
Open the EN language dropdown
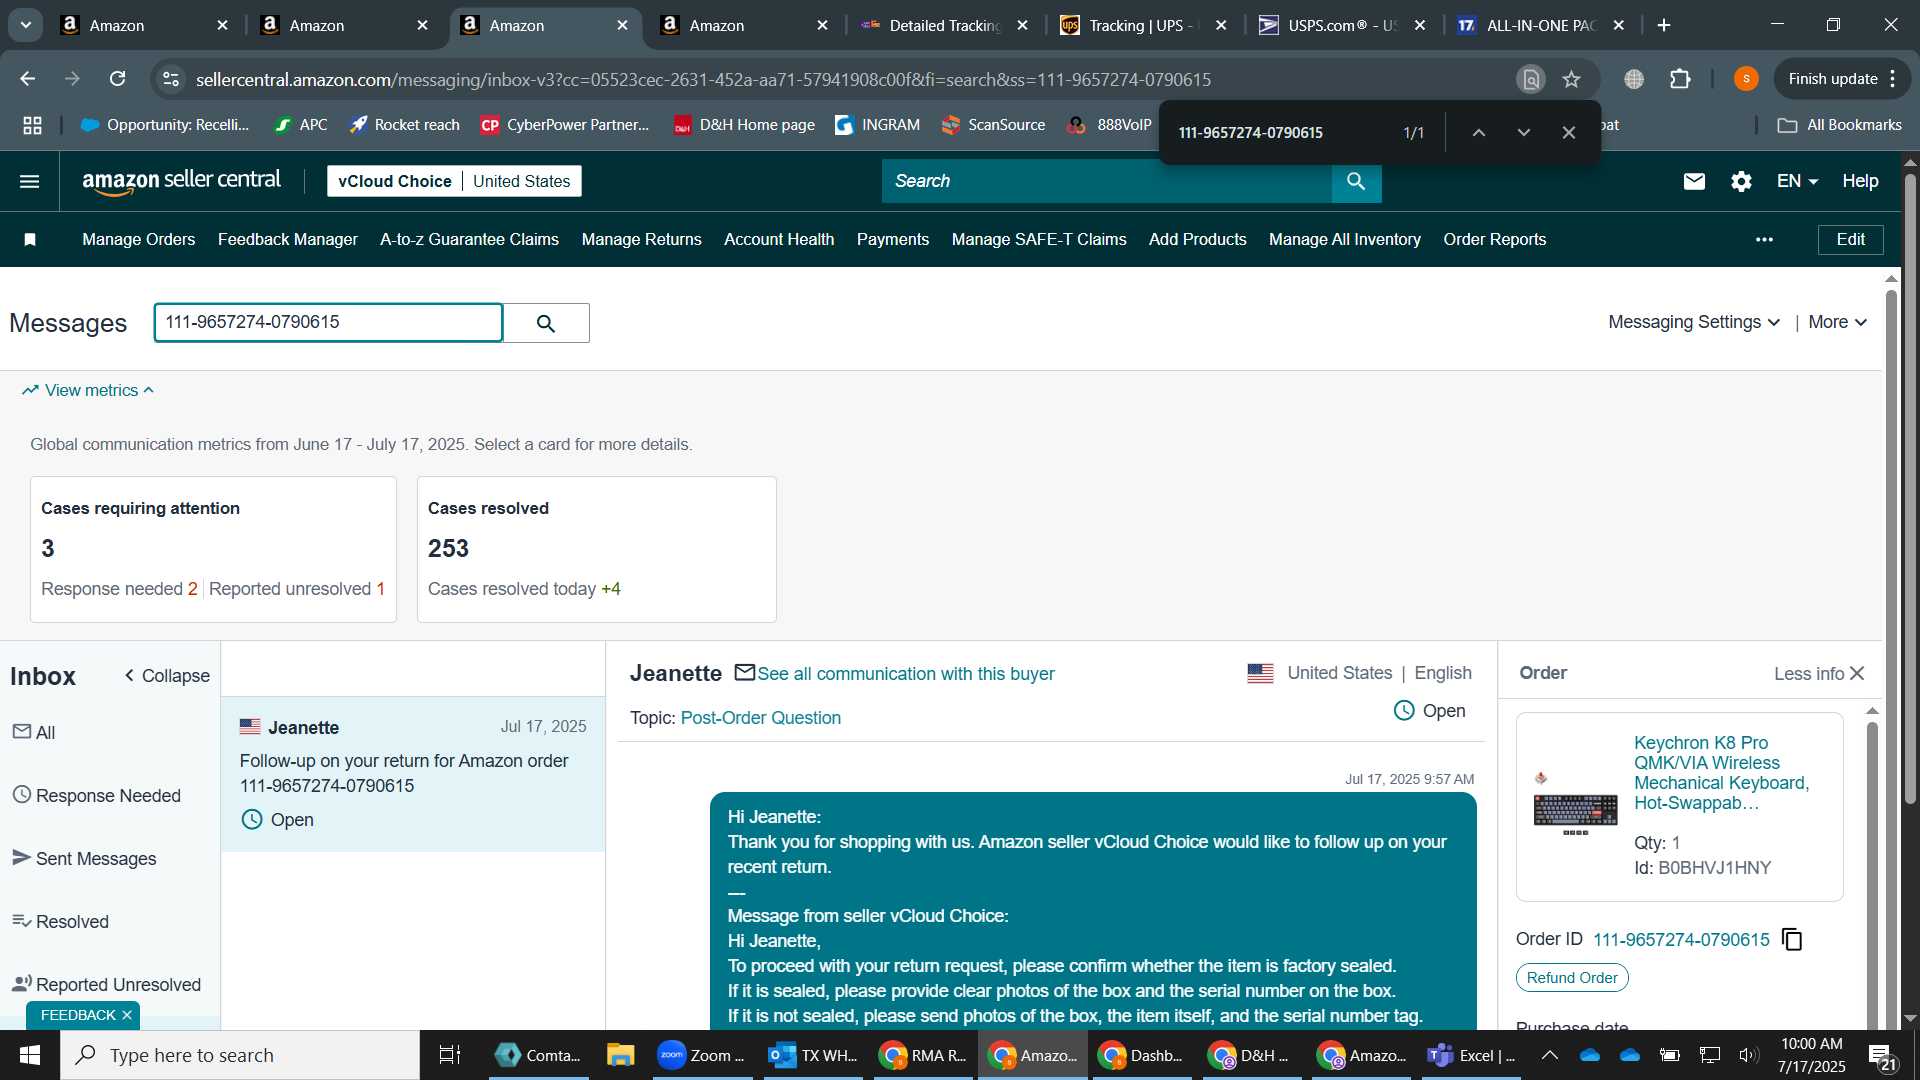point(1797,181)
